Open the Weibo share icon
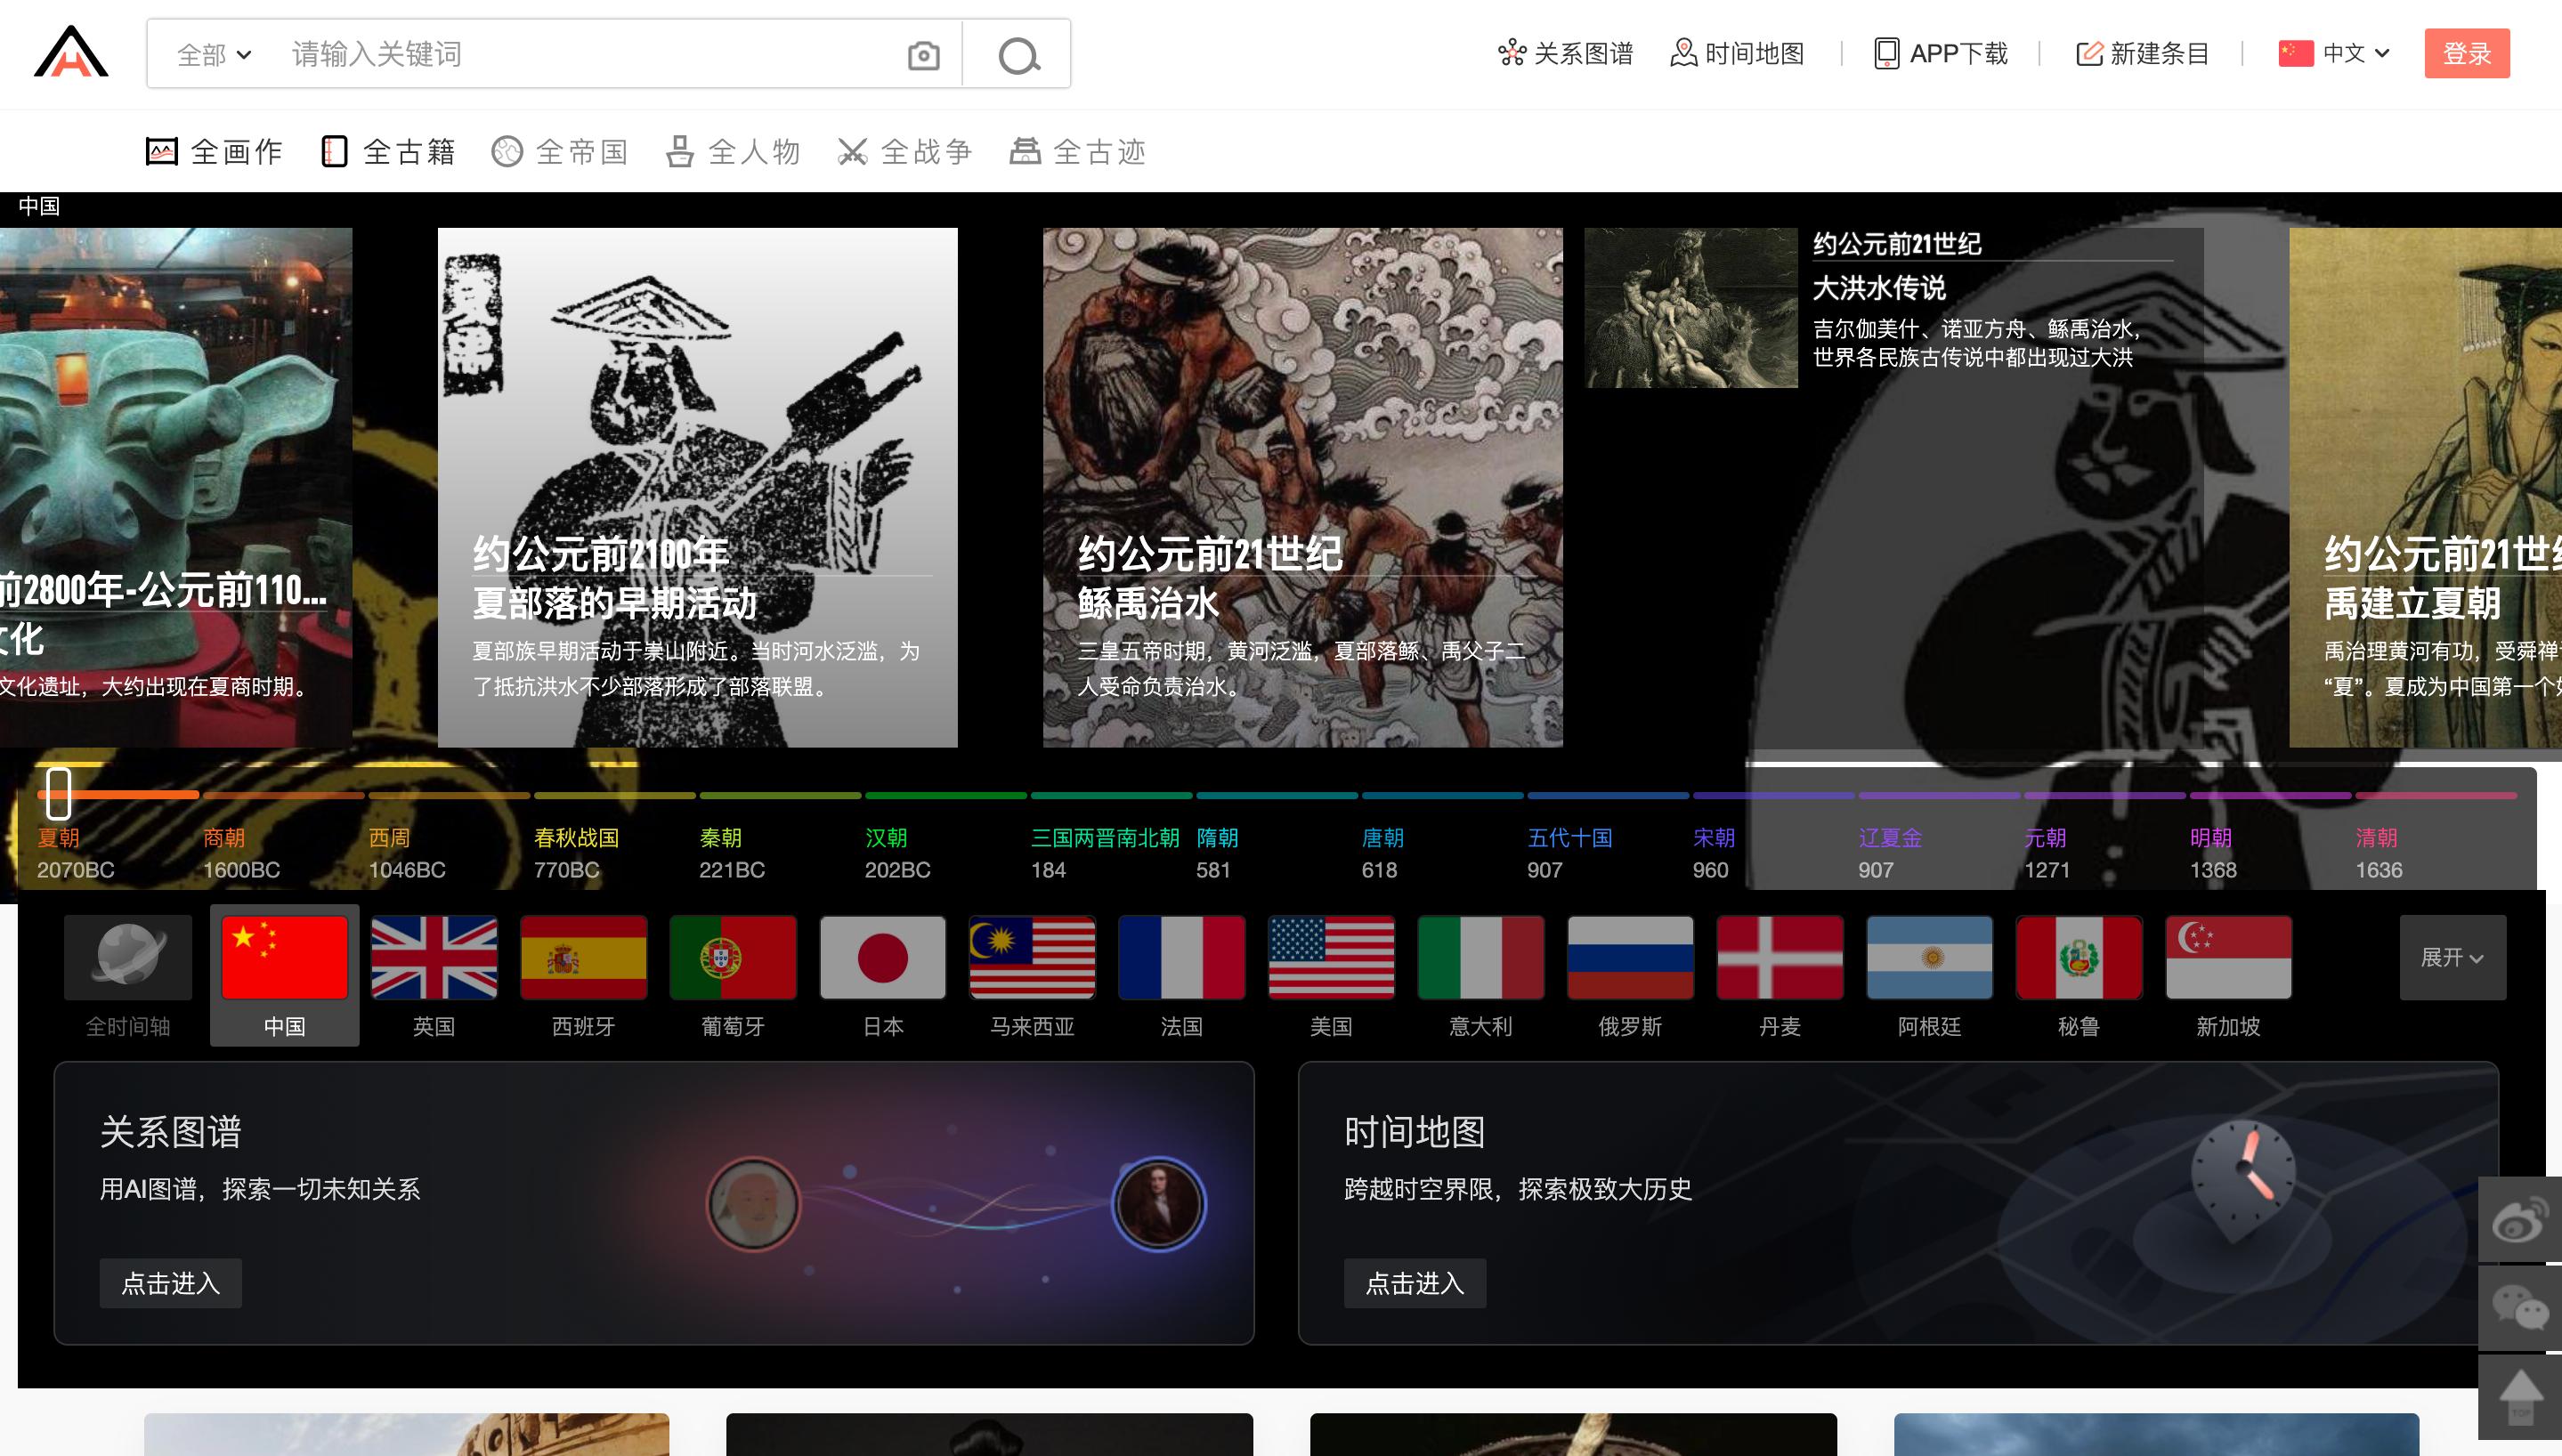Screen dimensions: 2562x1456 click(2519, 1221)
